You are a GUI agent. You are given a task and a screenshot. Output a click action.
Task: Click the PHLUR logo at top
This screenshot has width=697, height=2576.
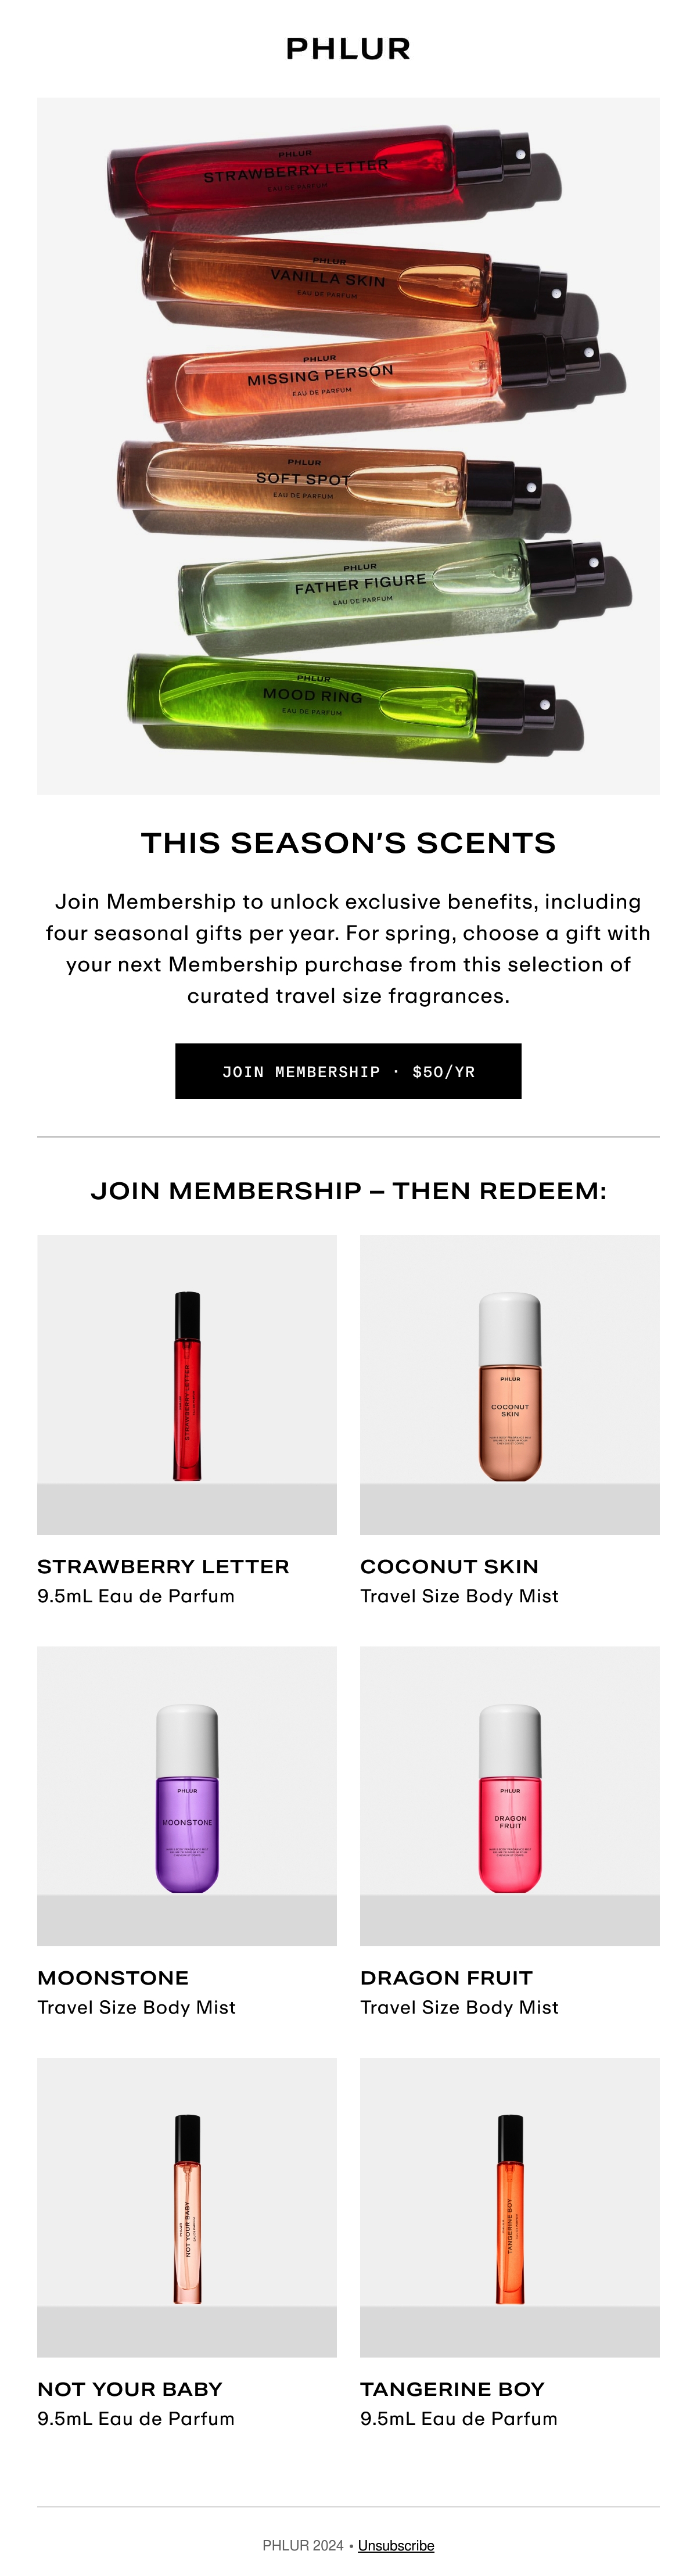pos(348,49)
